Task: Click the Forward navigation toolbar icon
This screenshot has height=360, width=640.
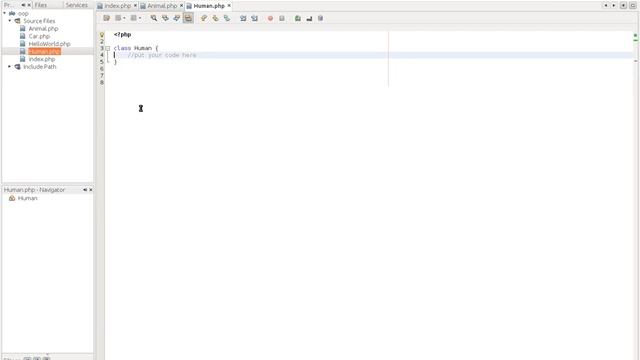Action: [x=133, y=18]
